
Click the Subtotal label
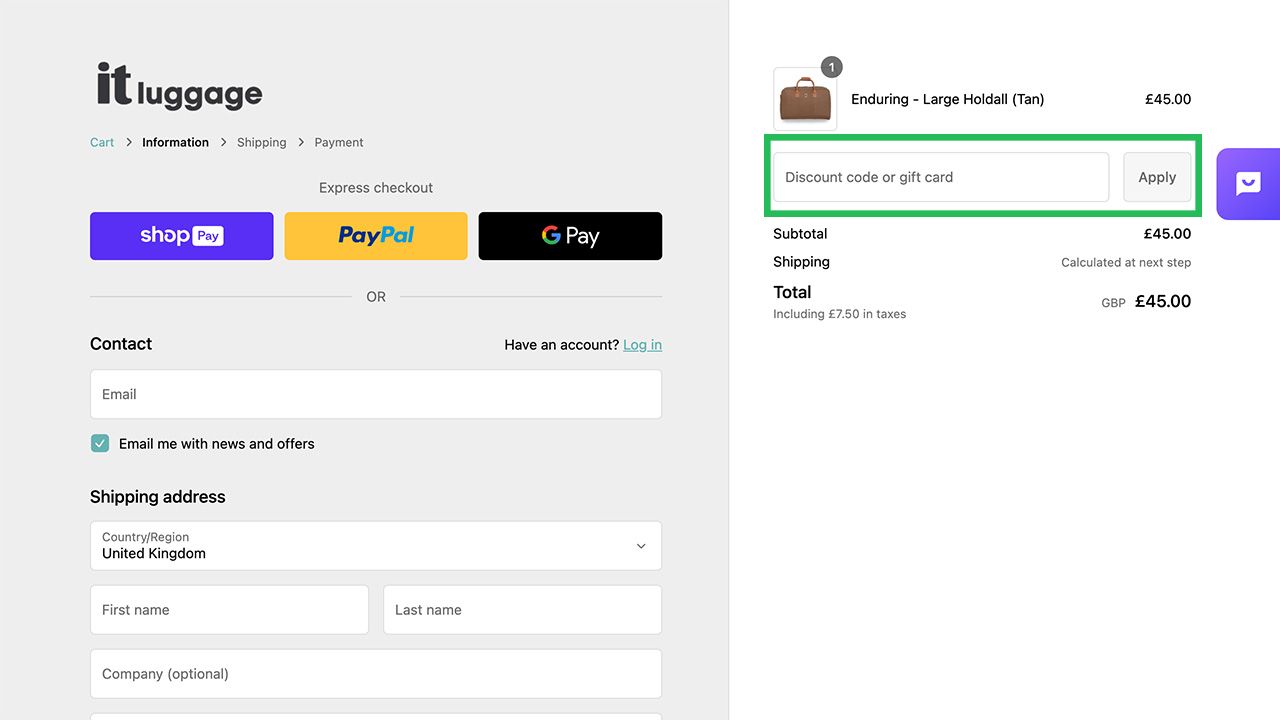(800, 233)
